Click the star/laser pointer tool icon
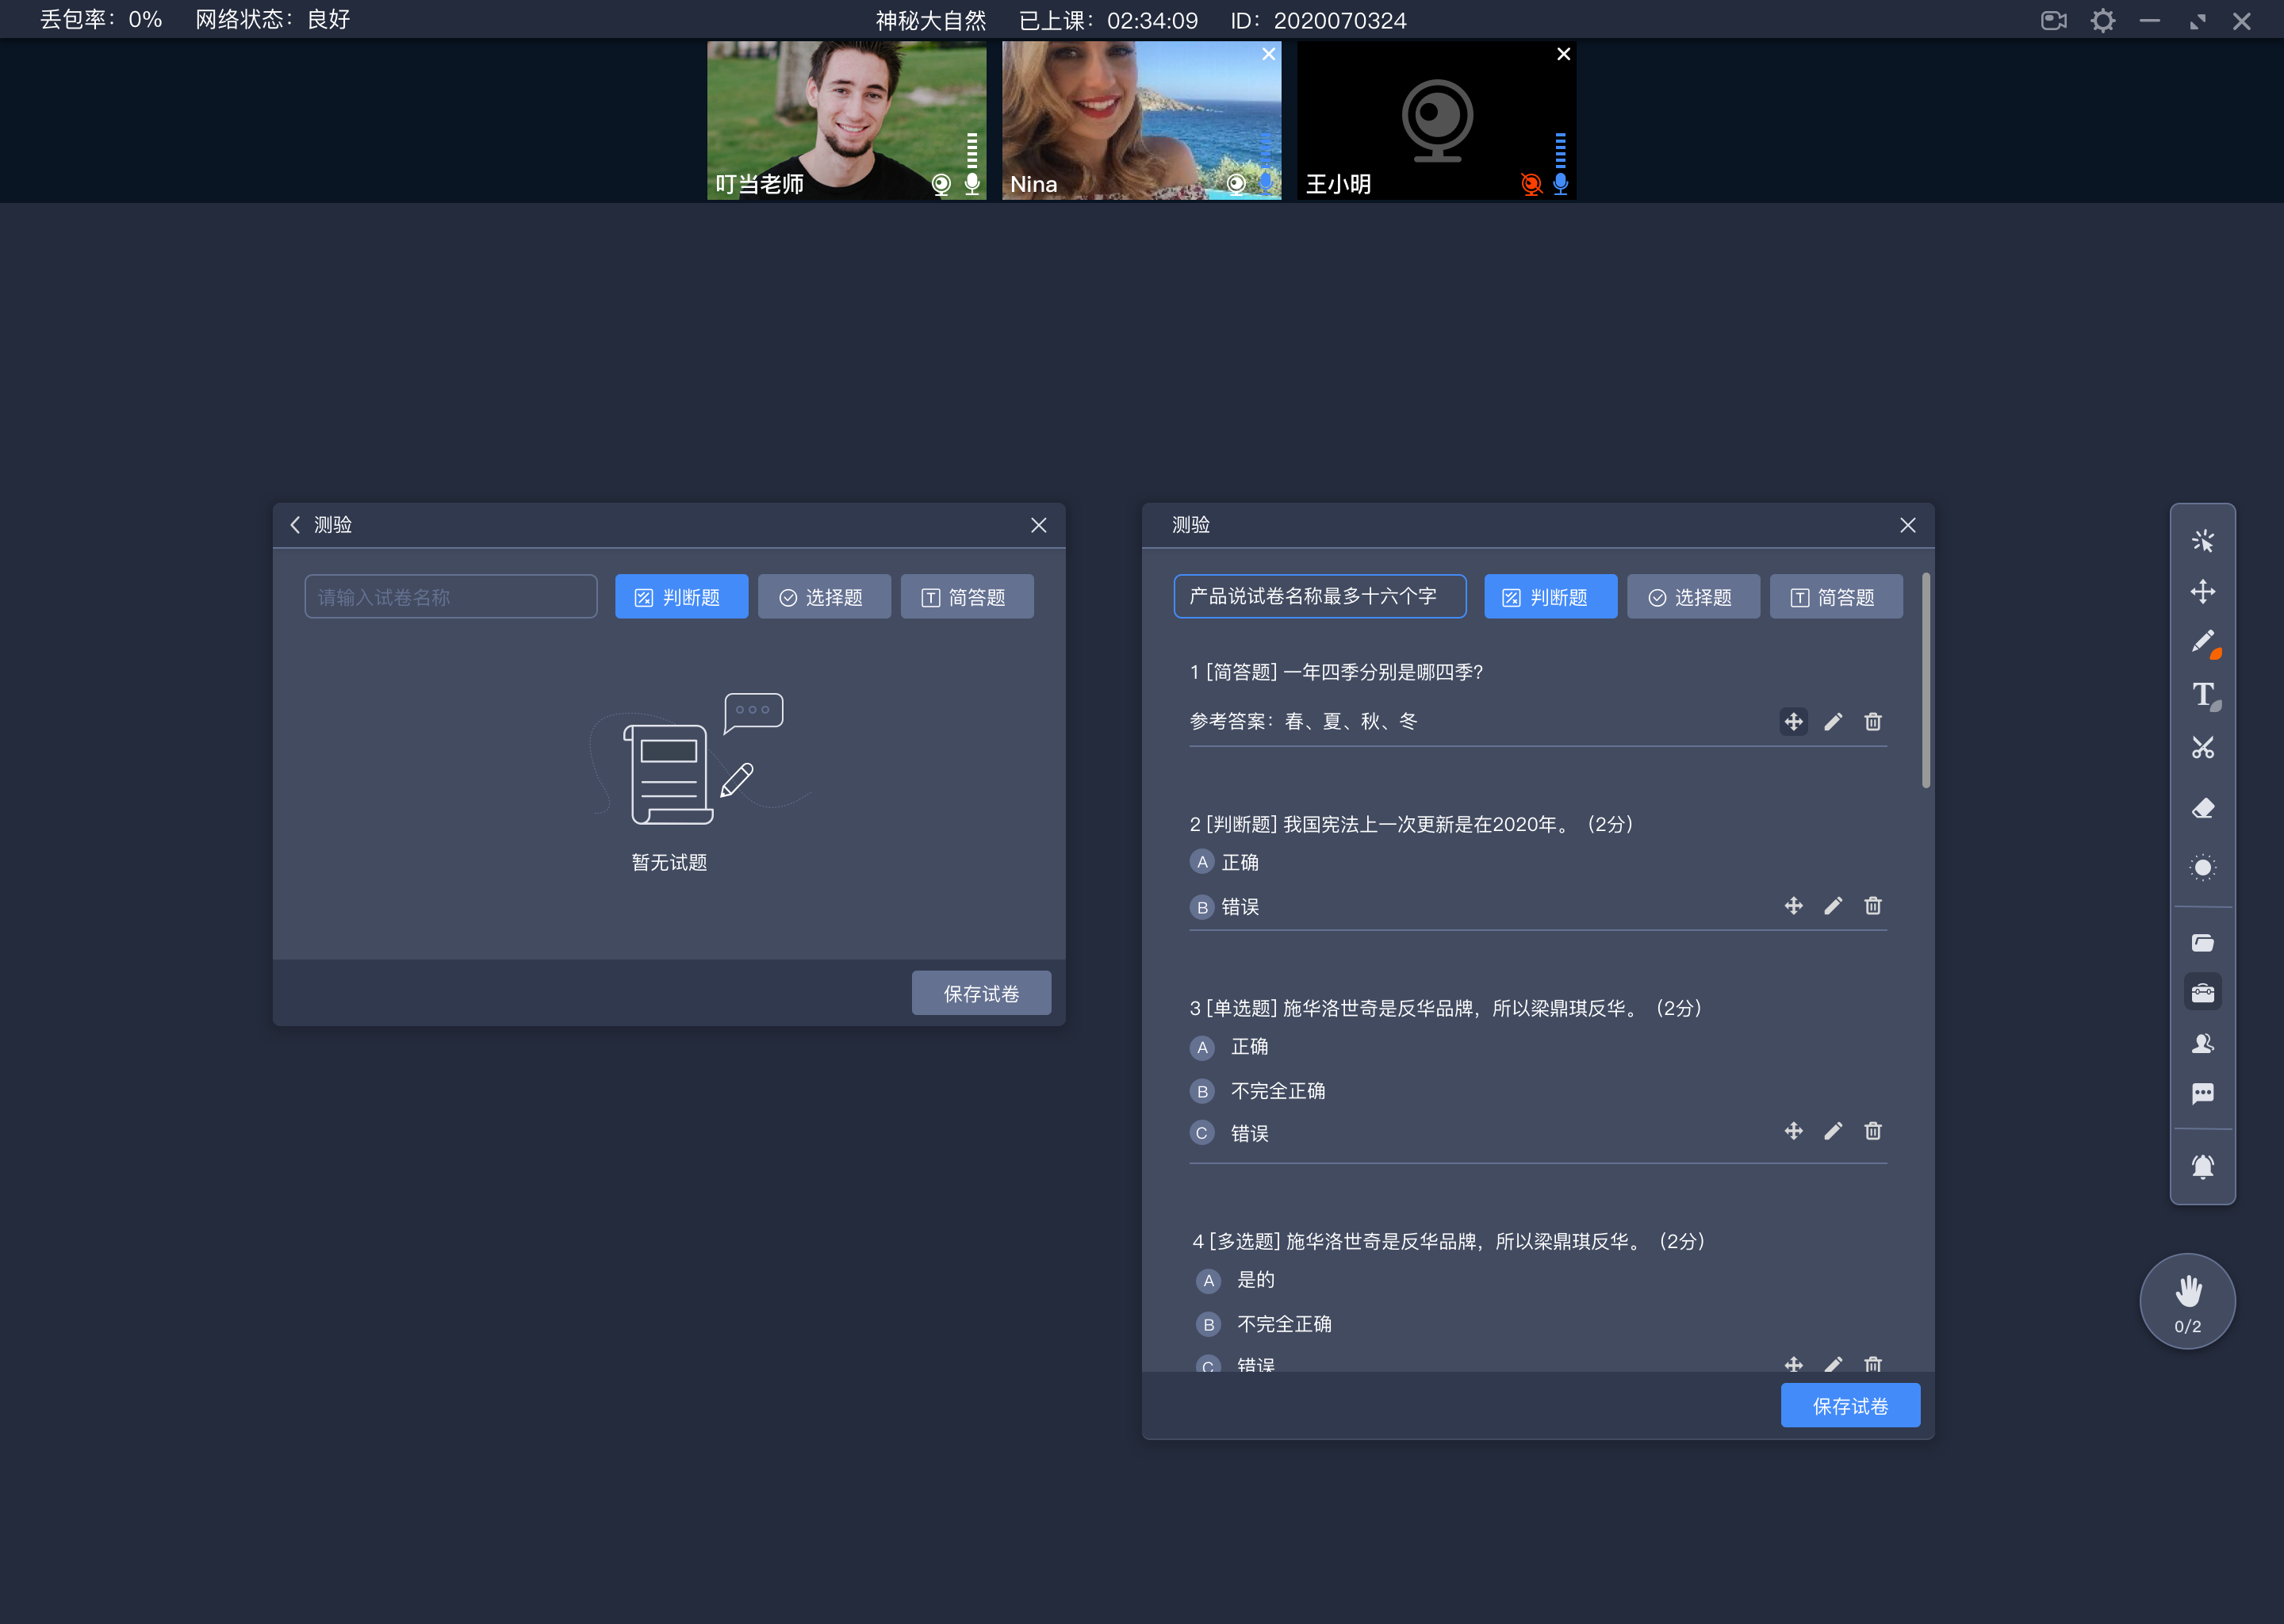The width and height of the screenshot is (2284, 1624). (x=2202, y=538)
